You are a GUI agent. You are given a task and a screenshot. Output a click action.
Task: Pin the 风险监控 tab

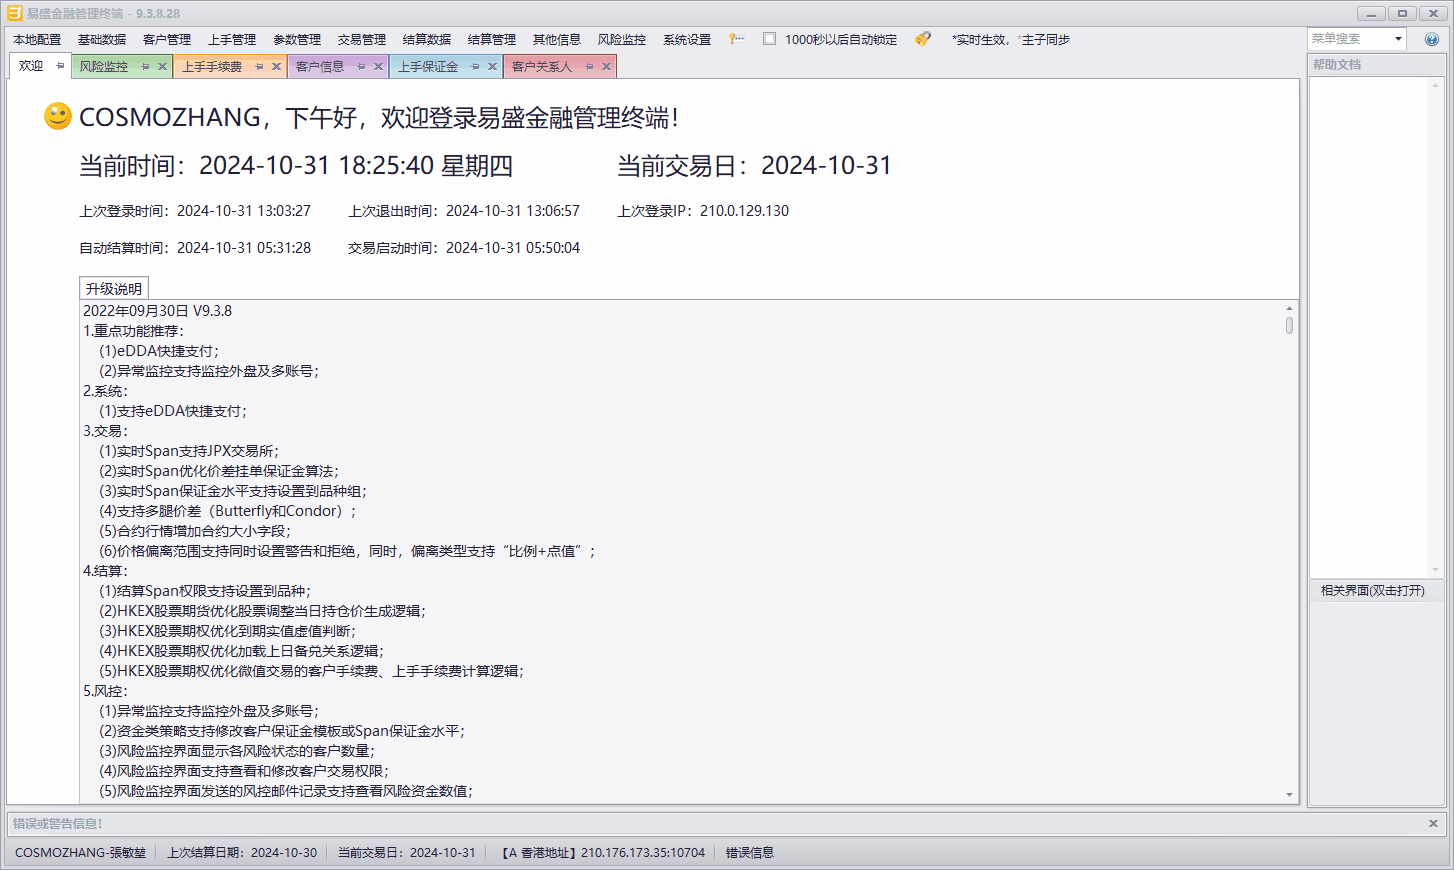[145, 67]
